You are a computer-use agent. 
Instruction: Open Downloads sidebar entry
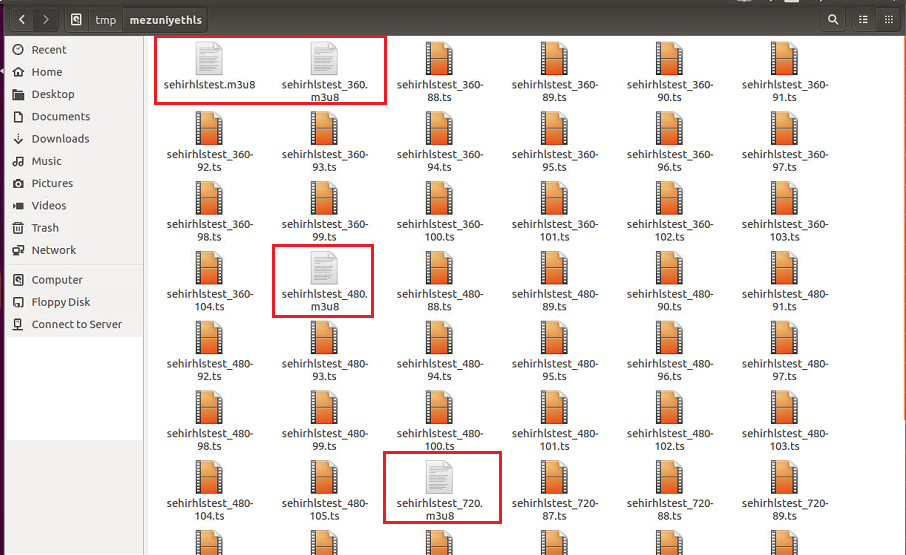click(74, 139)
